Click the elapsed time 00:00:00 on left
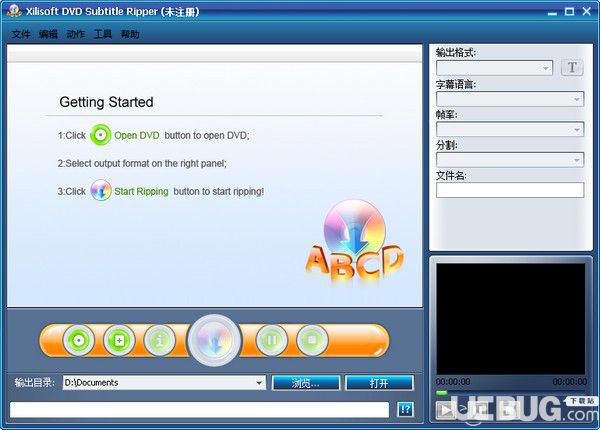The image size is (600, 430). pos(453,382)
